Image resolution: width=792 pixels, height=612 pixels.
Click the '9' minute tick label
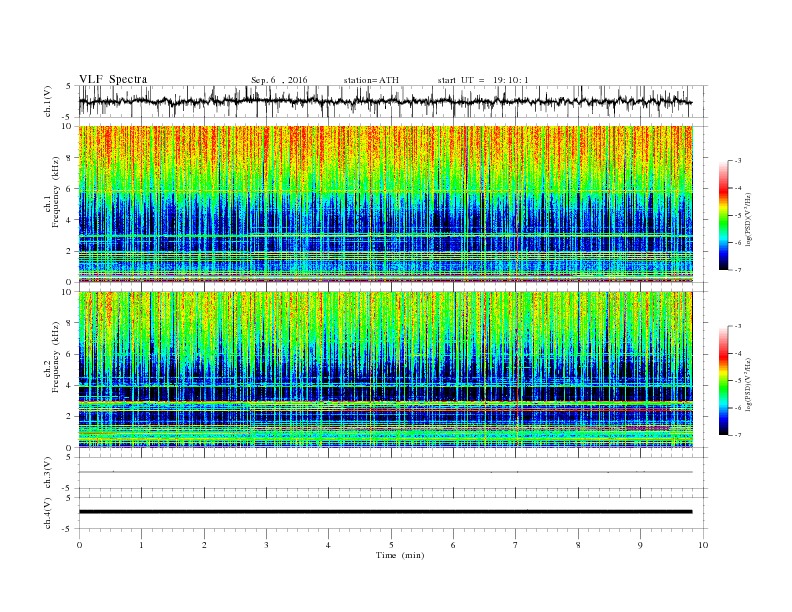coord(640,545)
